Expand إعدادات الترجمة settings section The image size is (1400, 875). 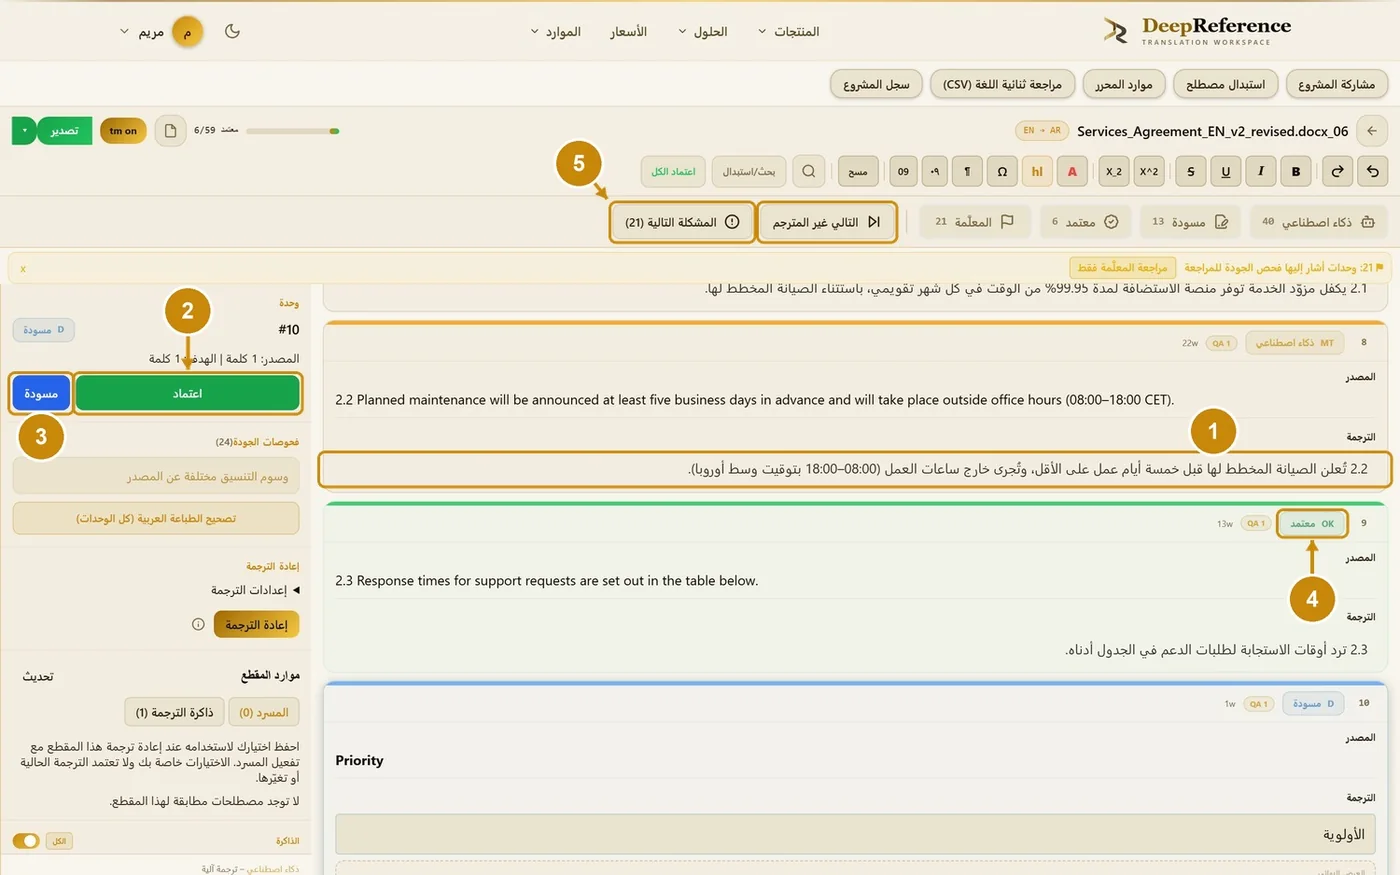tap(255, 590)
